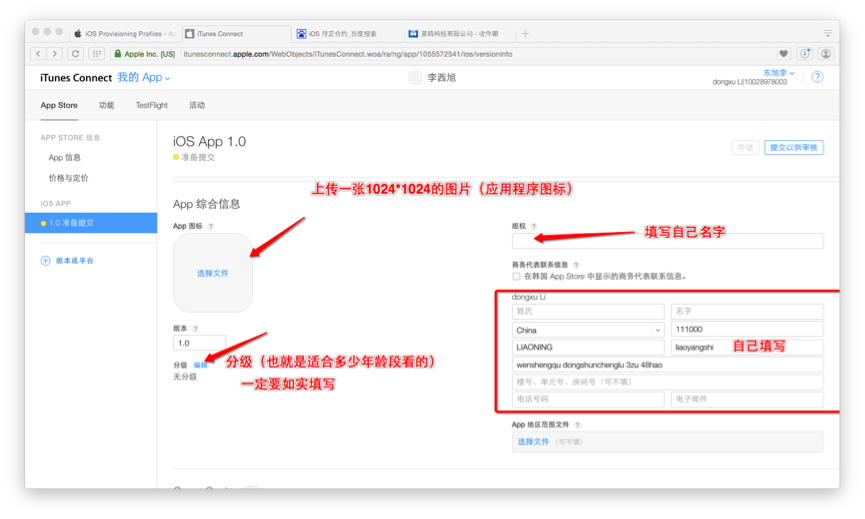Select the 活动 navigation tab

(197, 105)
